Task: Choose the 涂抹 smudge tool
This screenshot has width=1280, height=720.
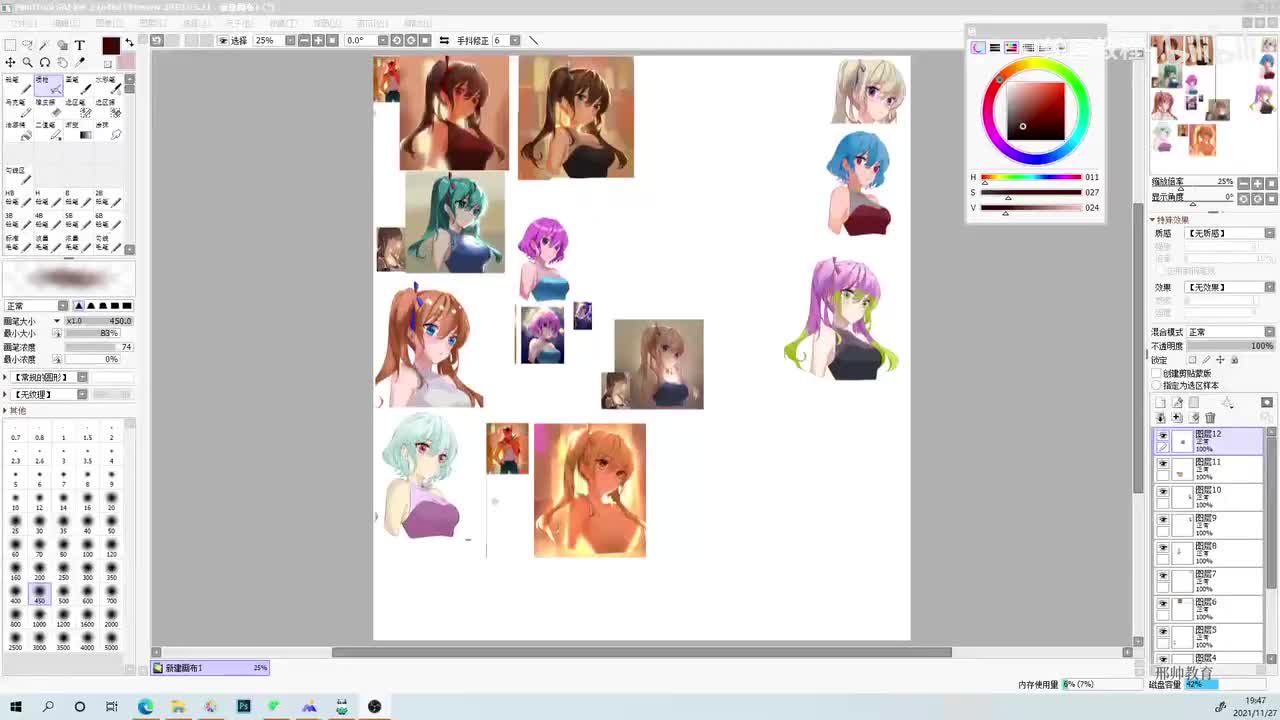Action: pyautogui.click(x=108, y=131)
